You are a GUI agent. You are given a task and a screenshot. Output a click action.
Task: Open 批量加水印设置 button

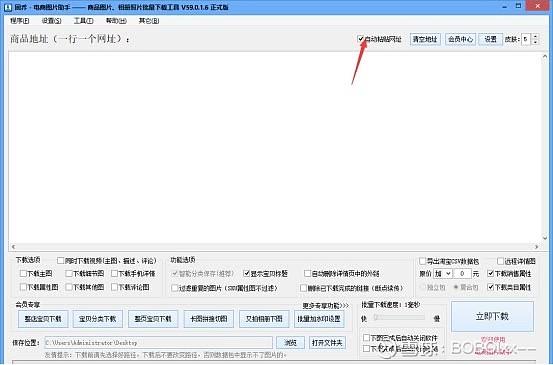(319, 319)
